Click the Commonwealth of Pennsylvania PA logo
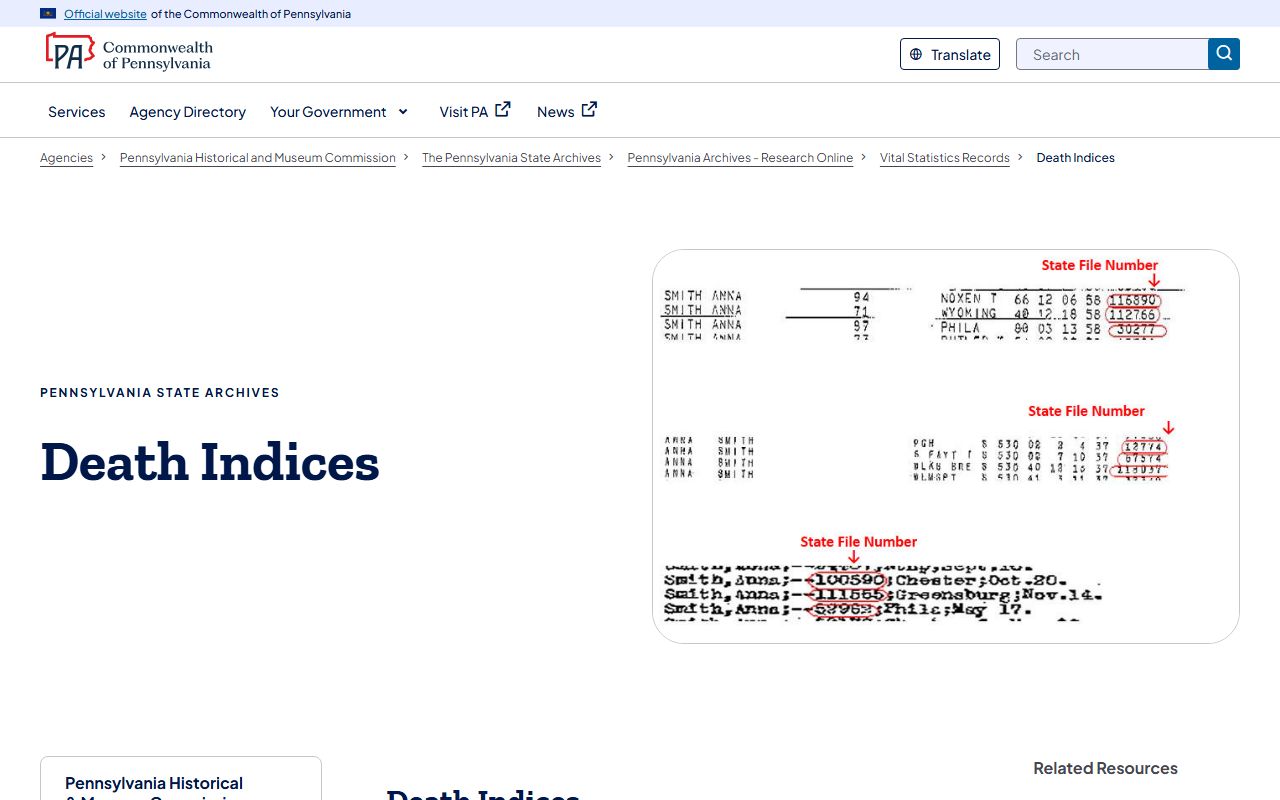This screenshot has width=1280, height=800. tap(128, 52)
